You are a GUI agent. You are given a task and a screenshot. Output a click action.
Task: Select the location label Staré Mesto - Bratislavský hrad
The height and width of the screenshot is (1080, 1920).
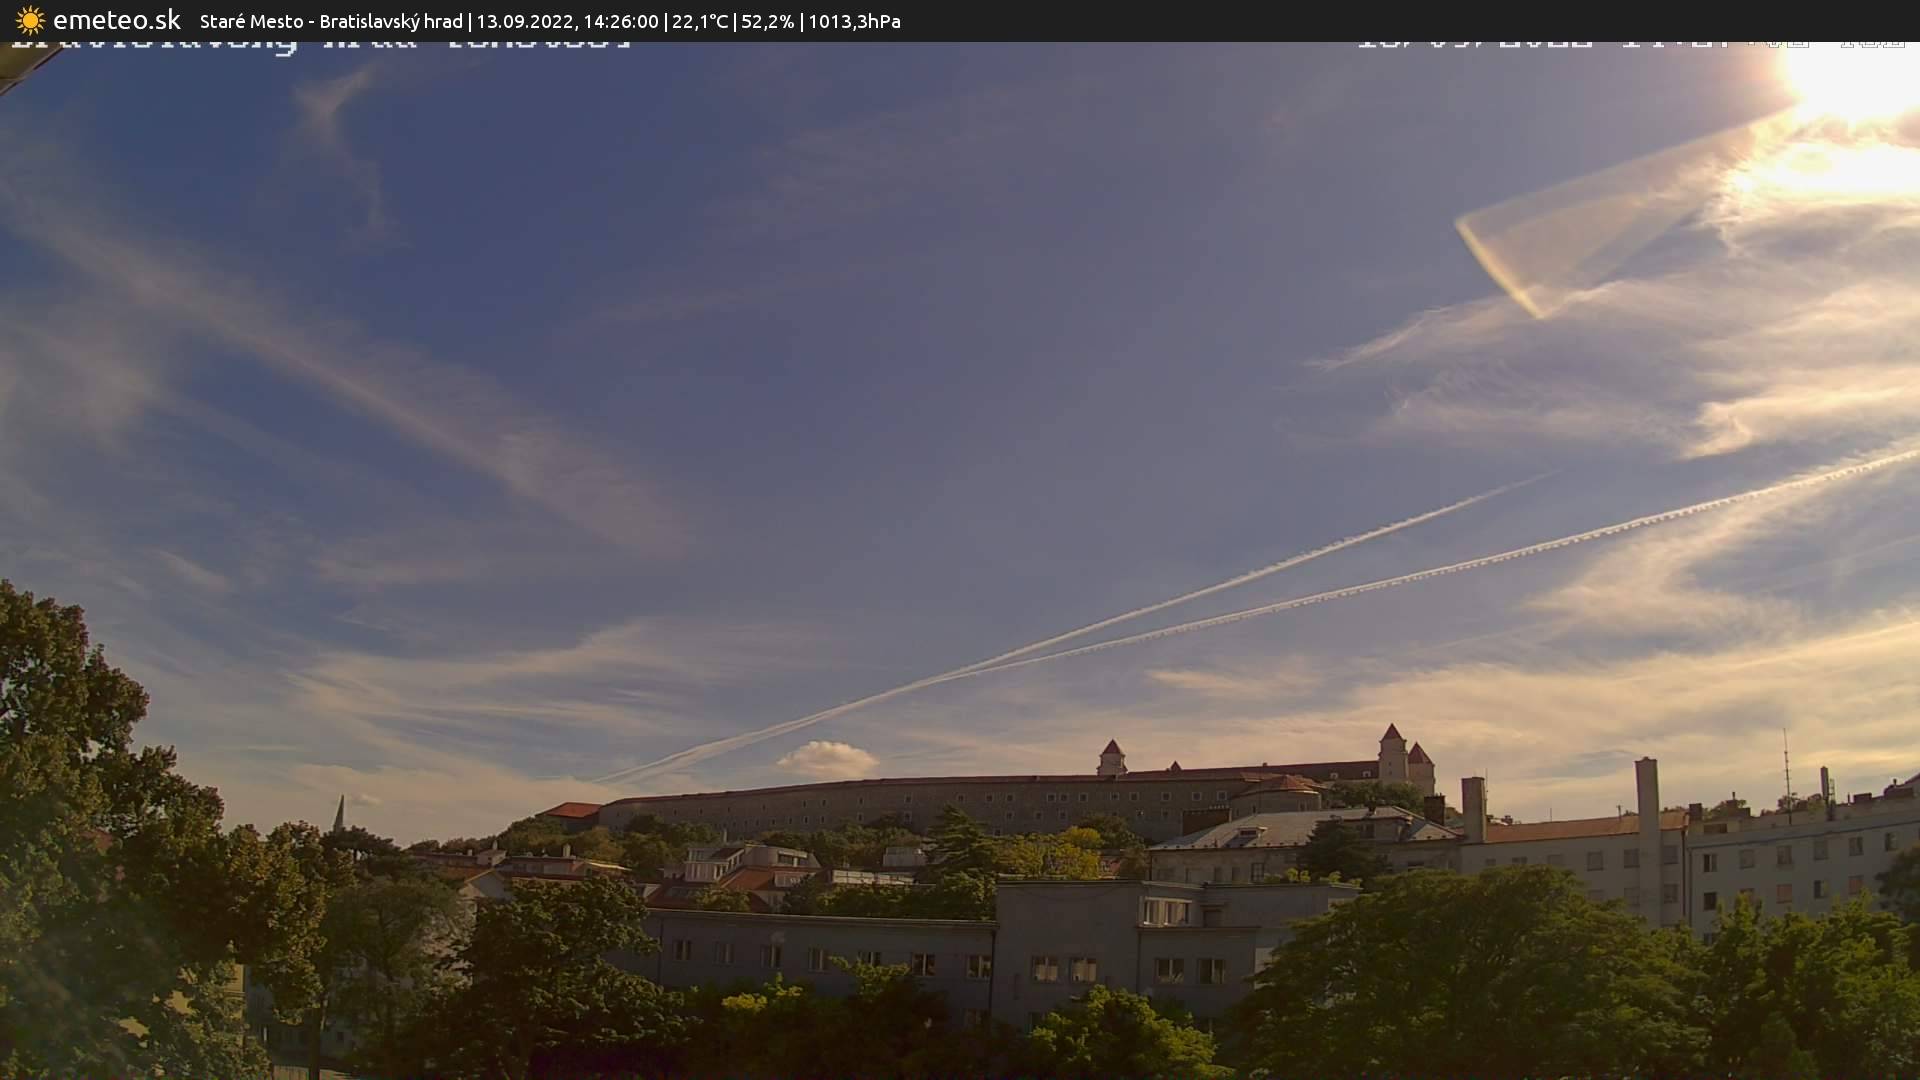330,20
